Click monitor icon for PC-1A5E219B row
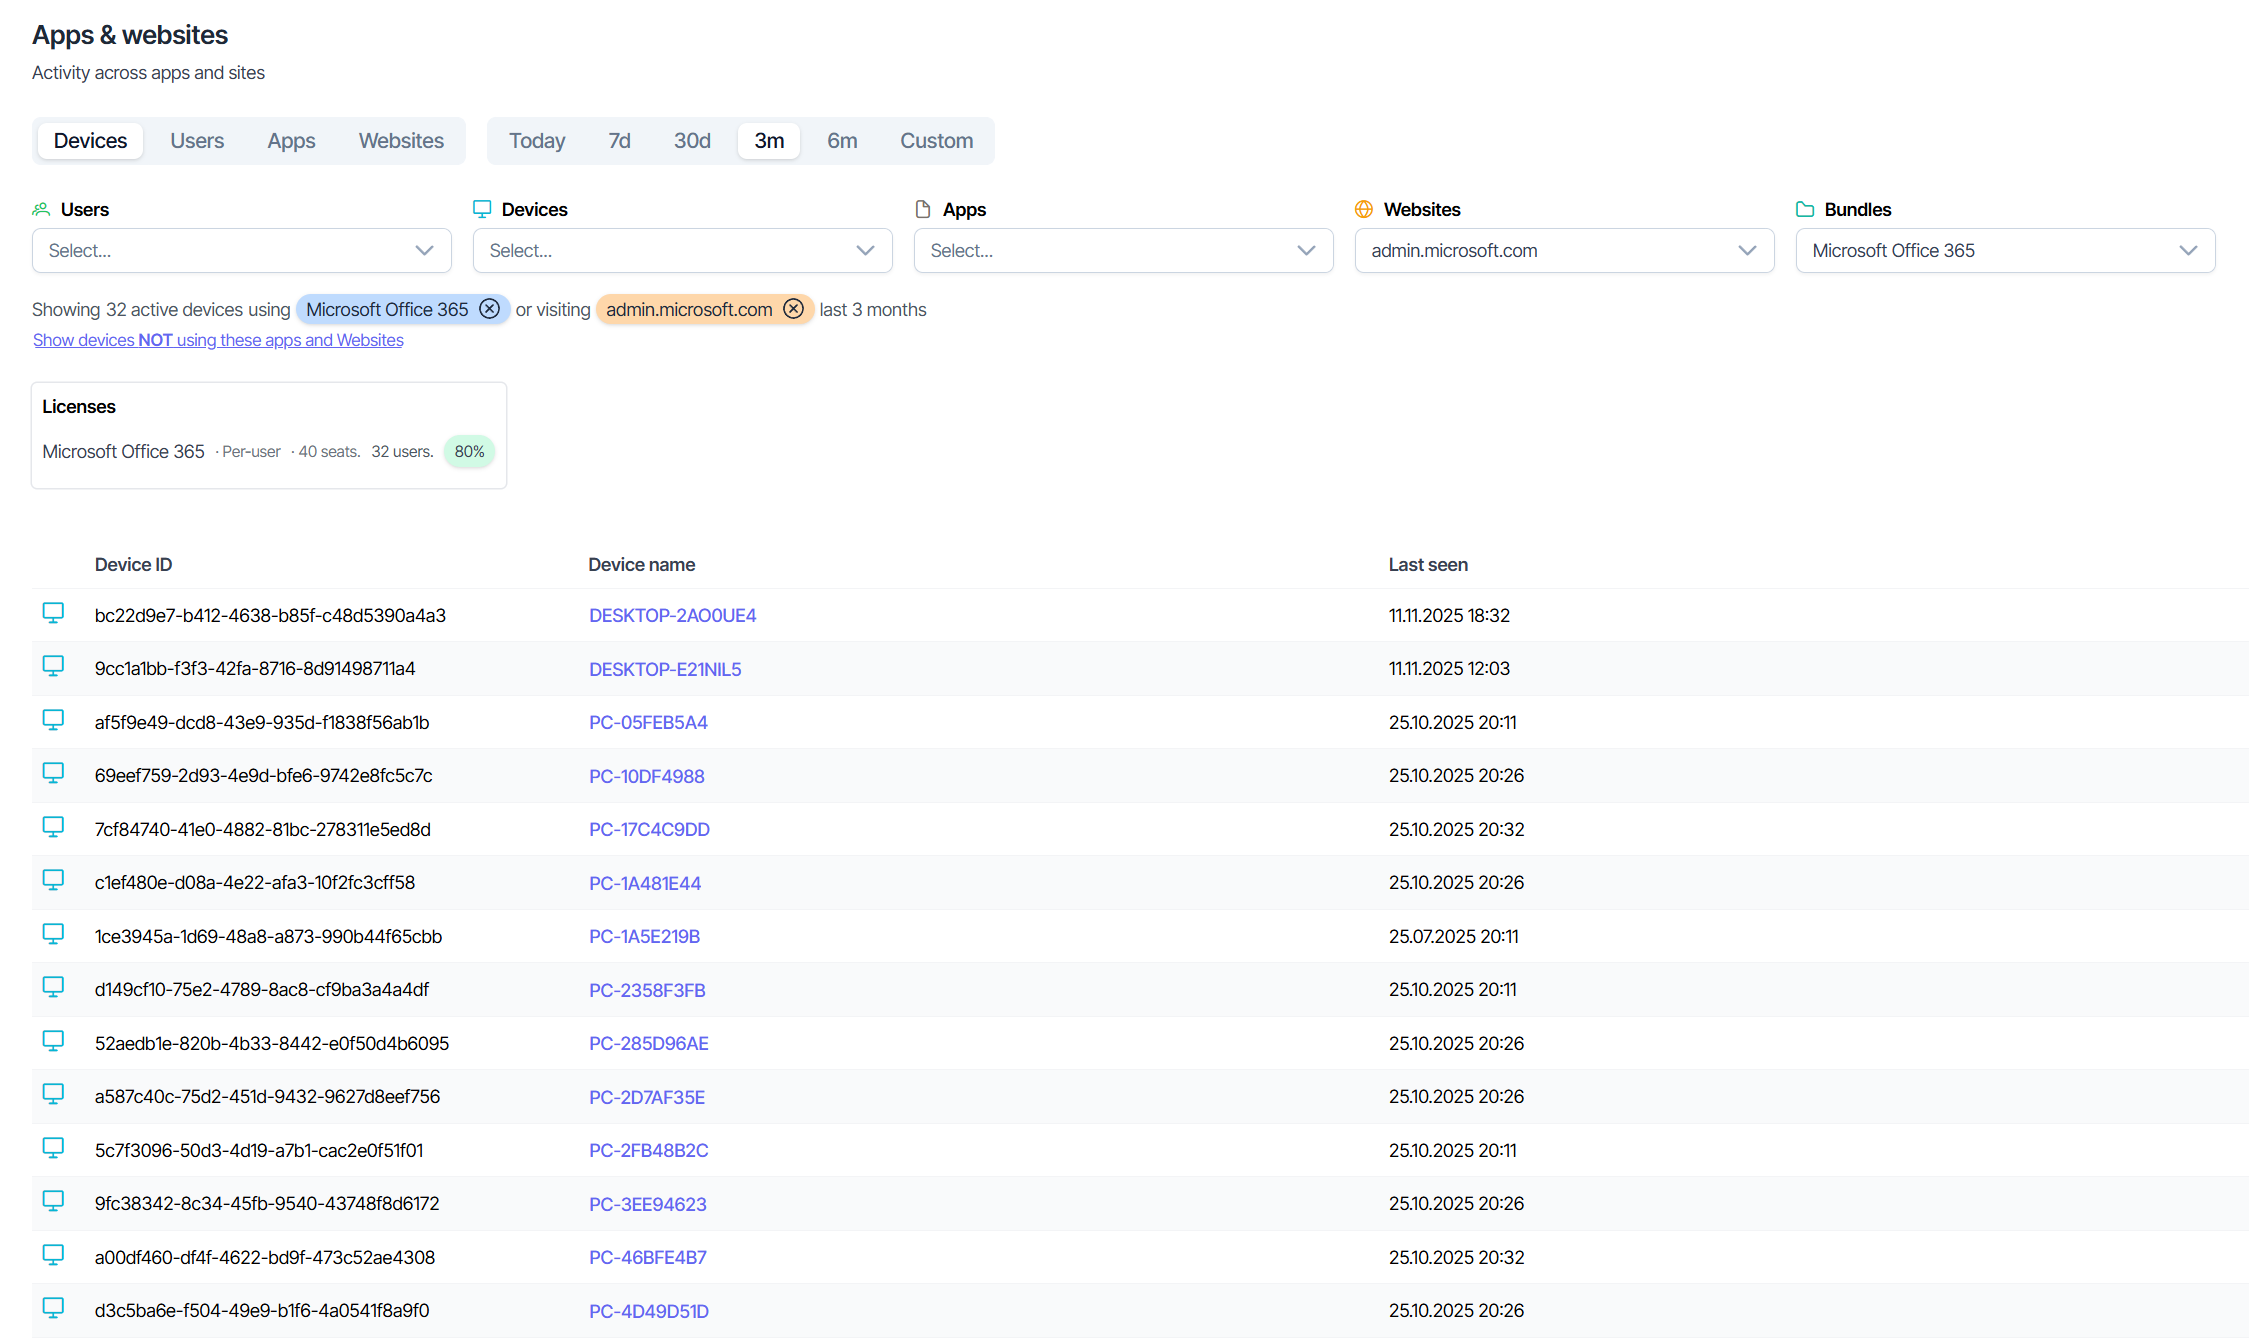2249x1338 pixels. [53, 934]
